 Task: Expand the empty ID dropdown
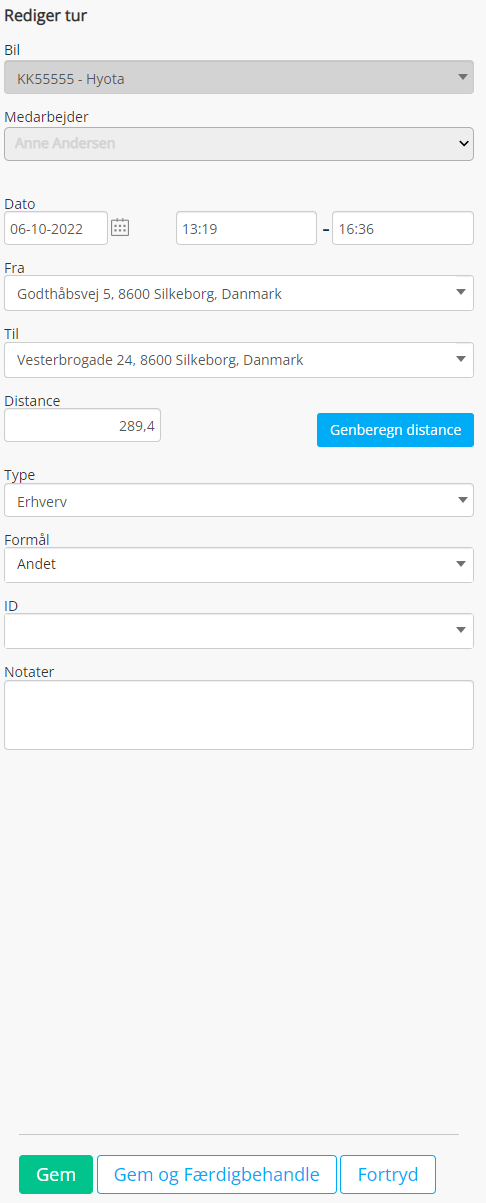pyautogui.click(x=239, y=631)
